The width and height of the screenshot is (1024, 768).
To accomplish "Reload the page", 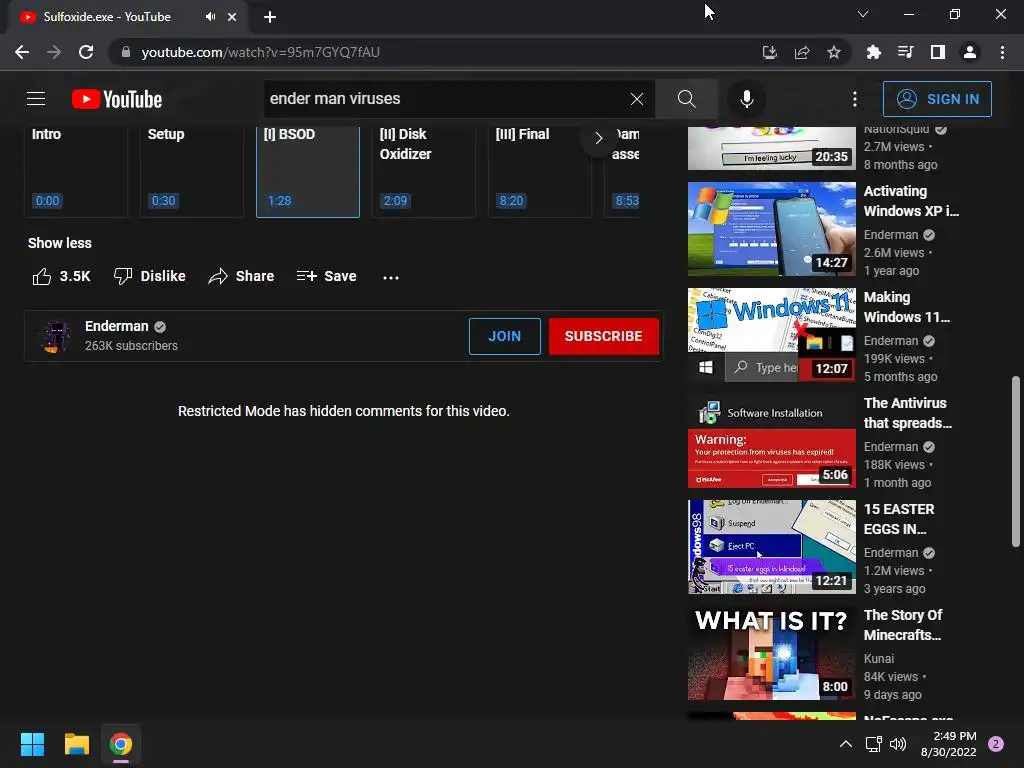I will pyautogui.click(x=86, y=52).
